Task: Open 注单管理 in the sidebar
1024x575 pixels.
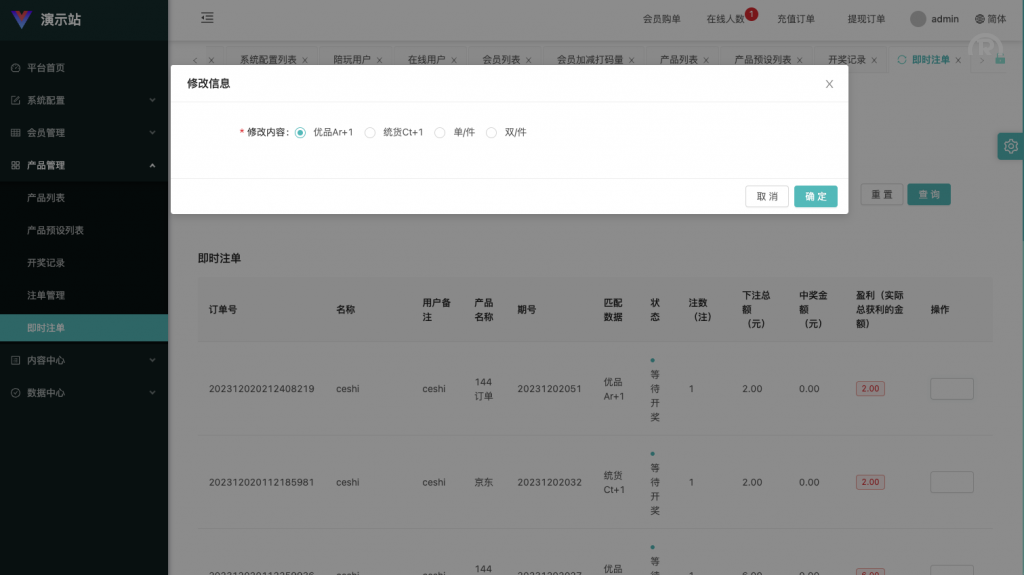Action: [46, 295]
